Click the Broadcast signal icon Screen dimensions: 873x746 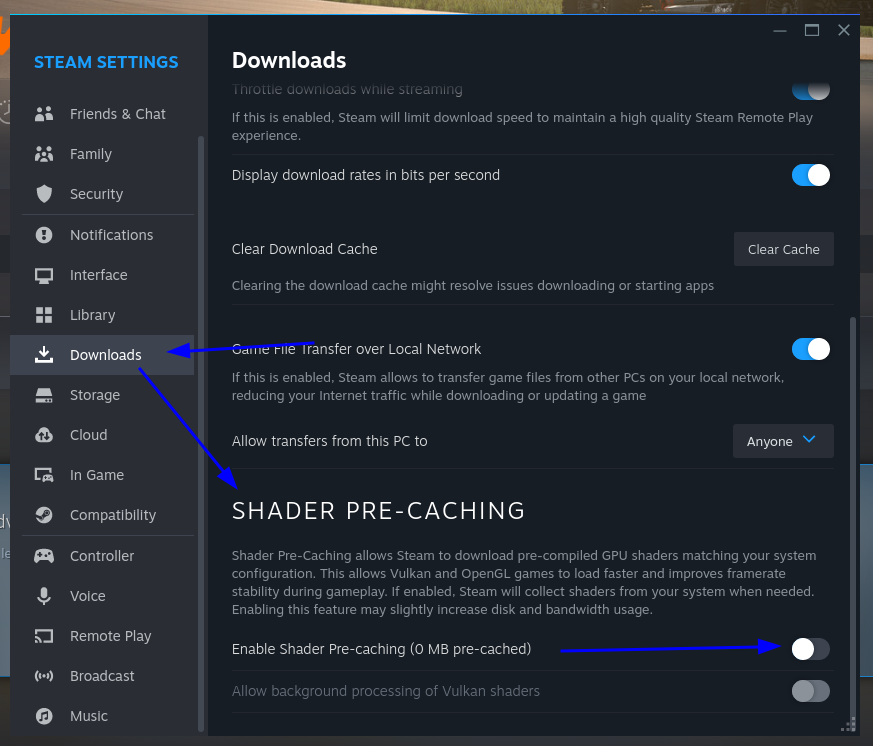44,676
